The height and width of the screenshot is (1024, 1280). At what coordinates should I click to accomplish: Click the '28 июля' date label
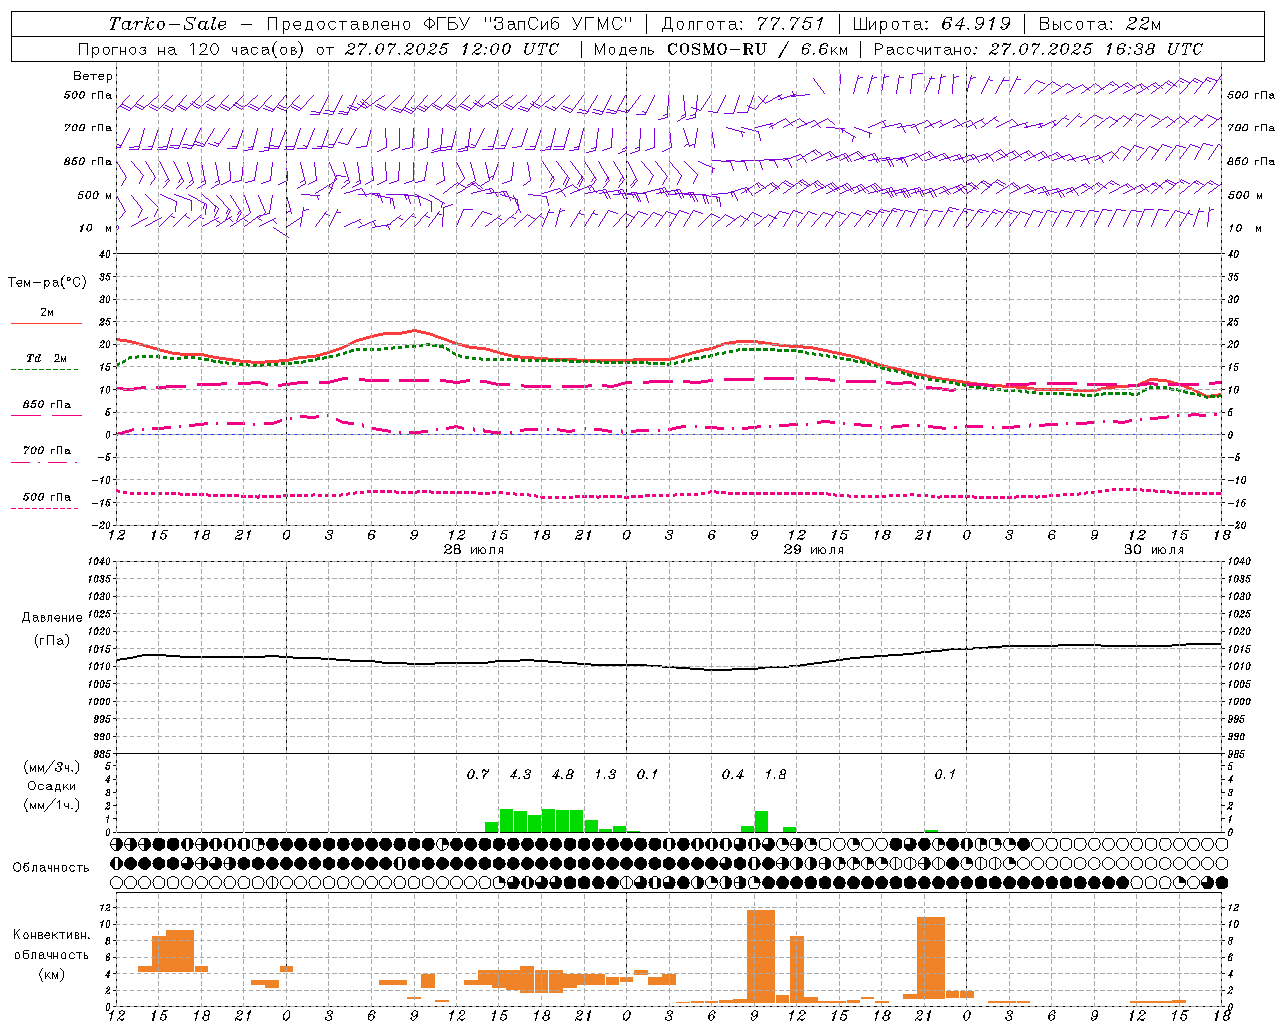pos(474,550)
